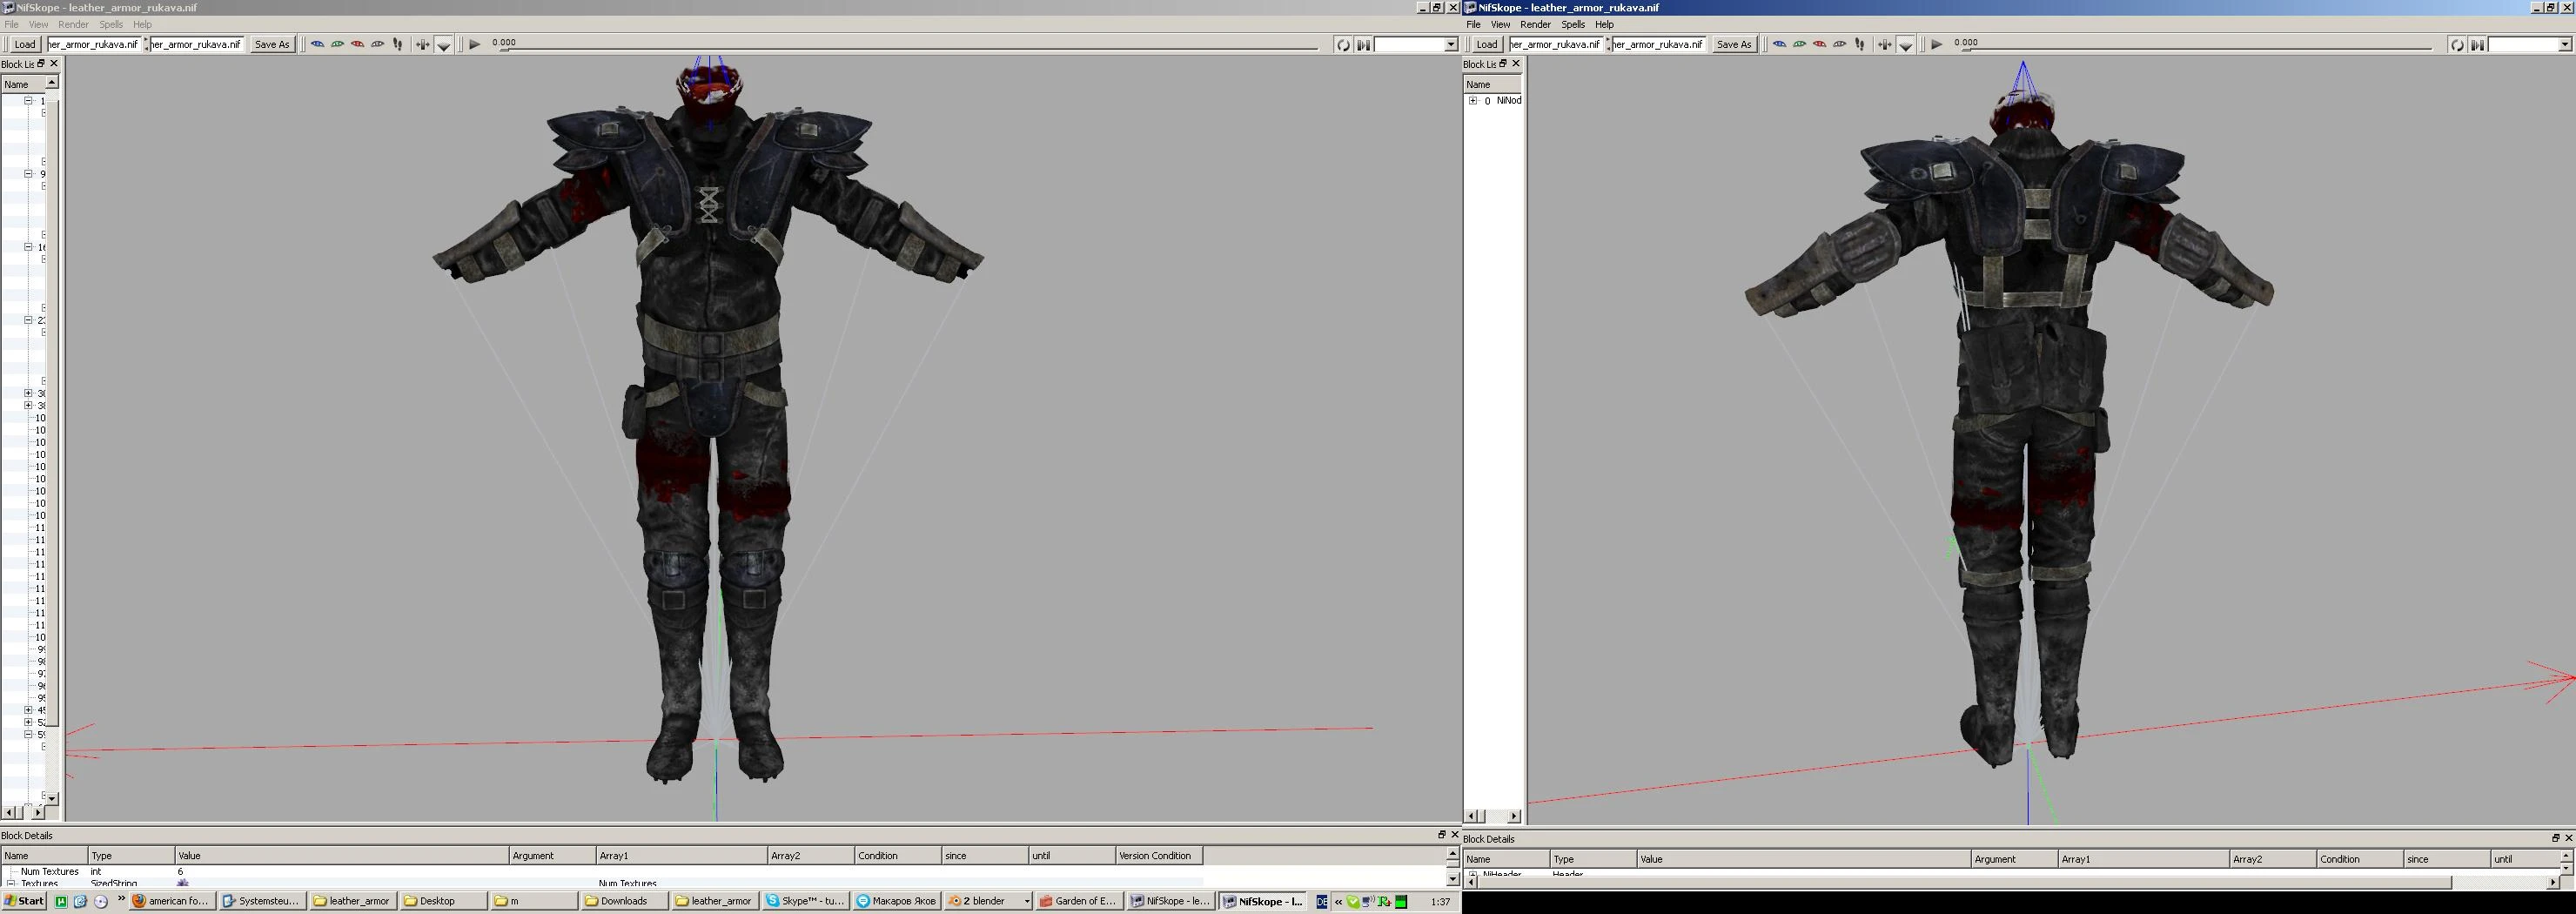Open Help menu in right NifSkope window

(x=1604, y=24)
